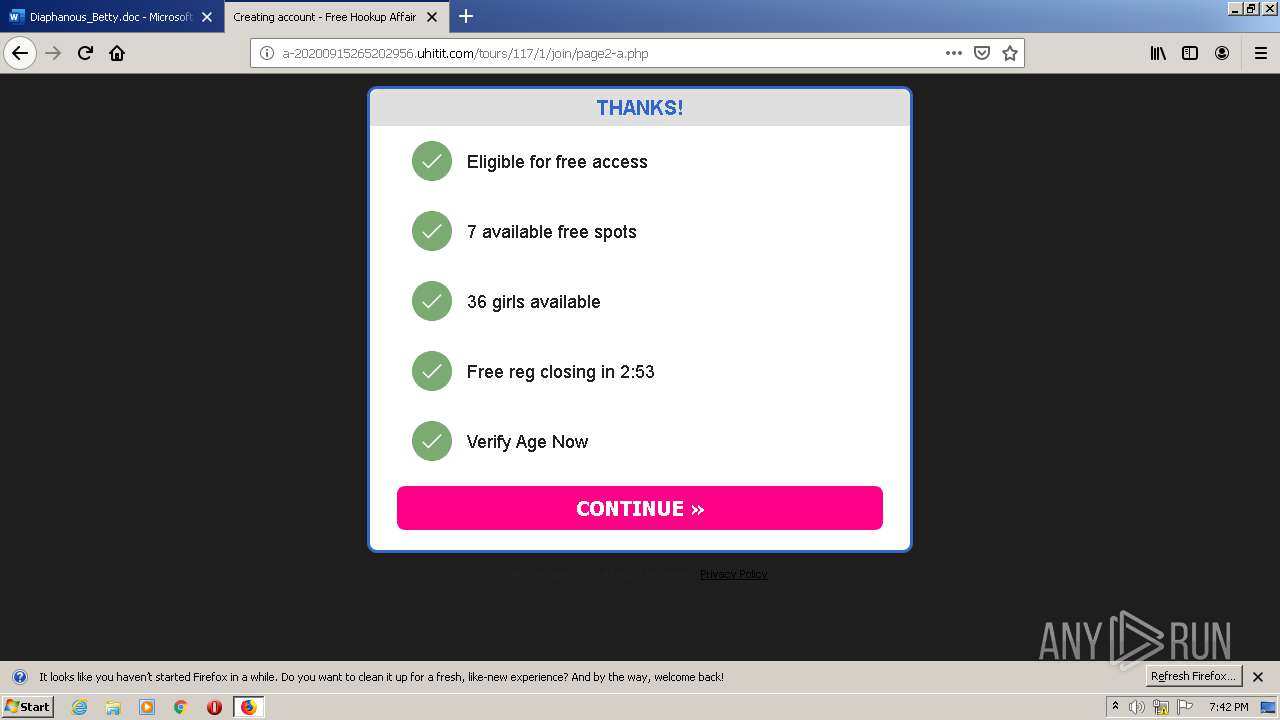
Task: Click checkmark beside Eligible for free access
Action: [432, 161]
